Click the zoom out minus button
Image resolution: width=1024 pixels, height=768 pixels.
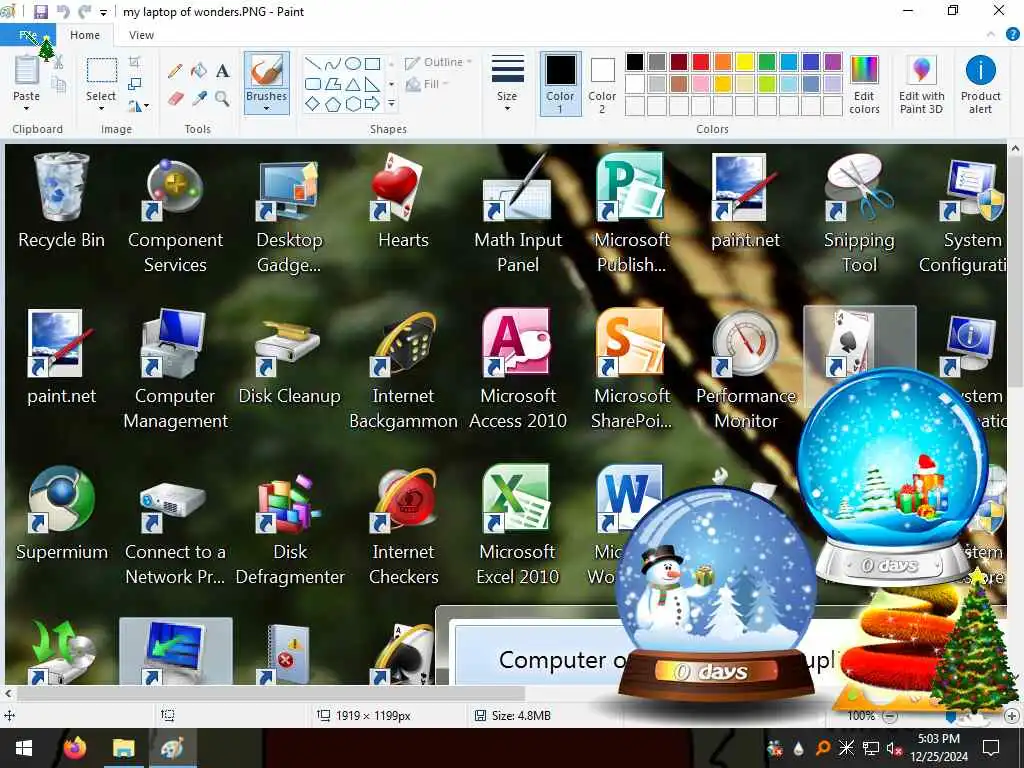pos(889,716)
